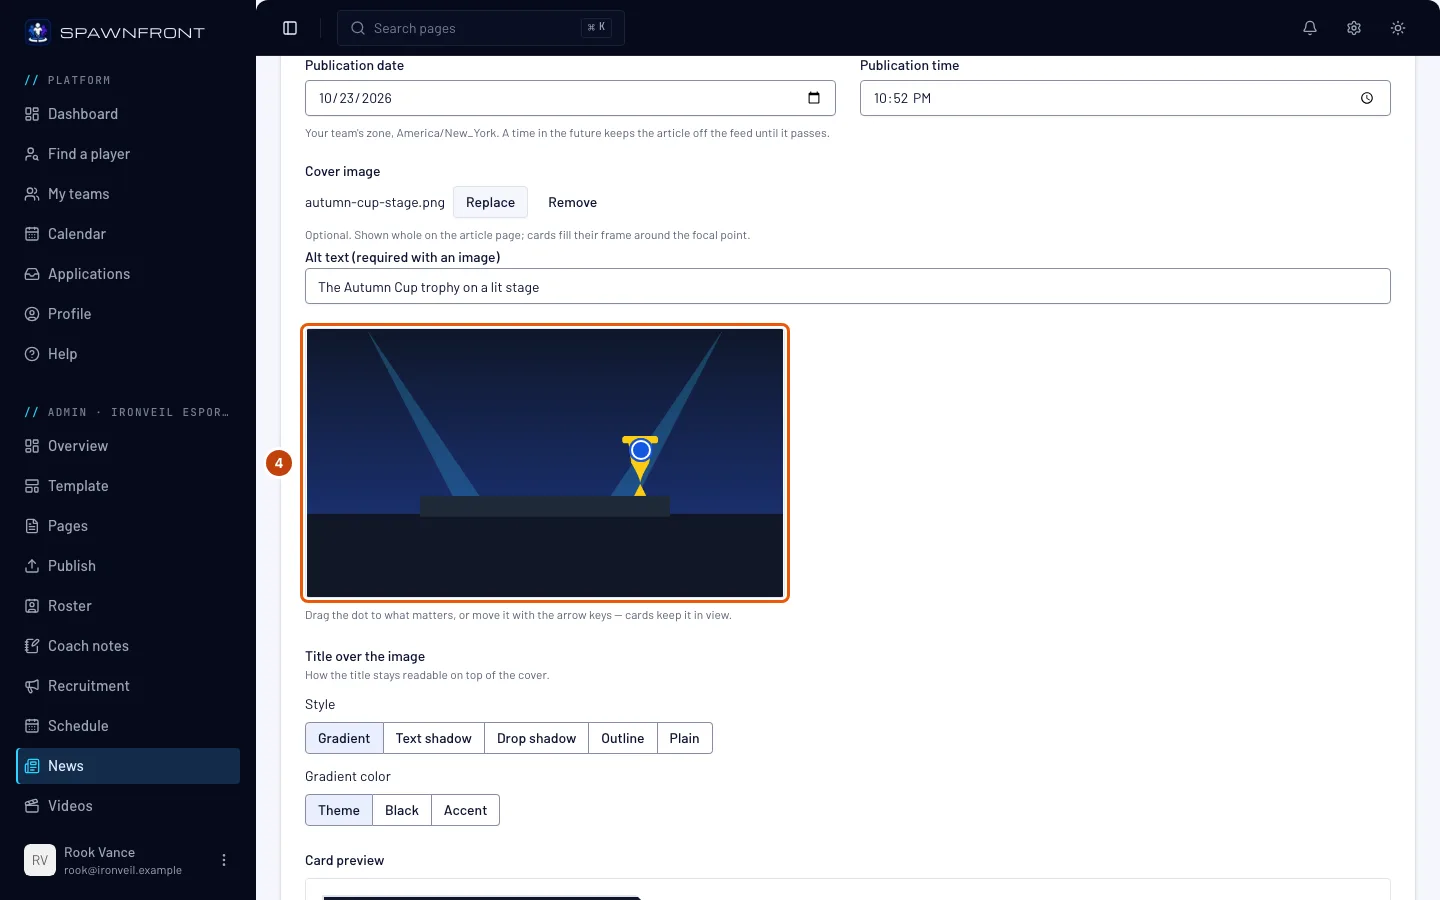
Task: Remove the cover image
Action: tap(572, 202)
